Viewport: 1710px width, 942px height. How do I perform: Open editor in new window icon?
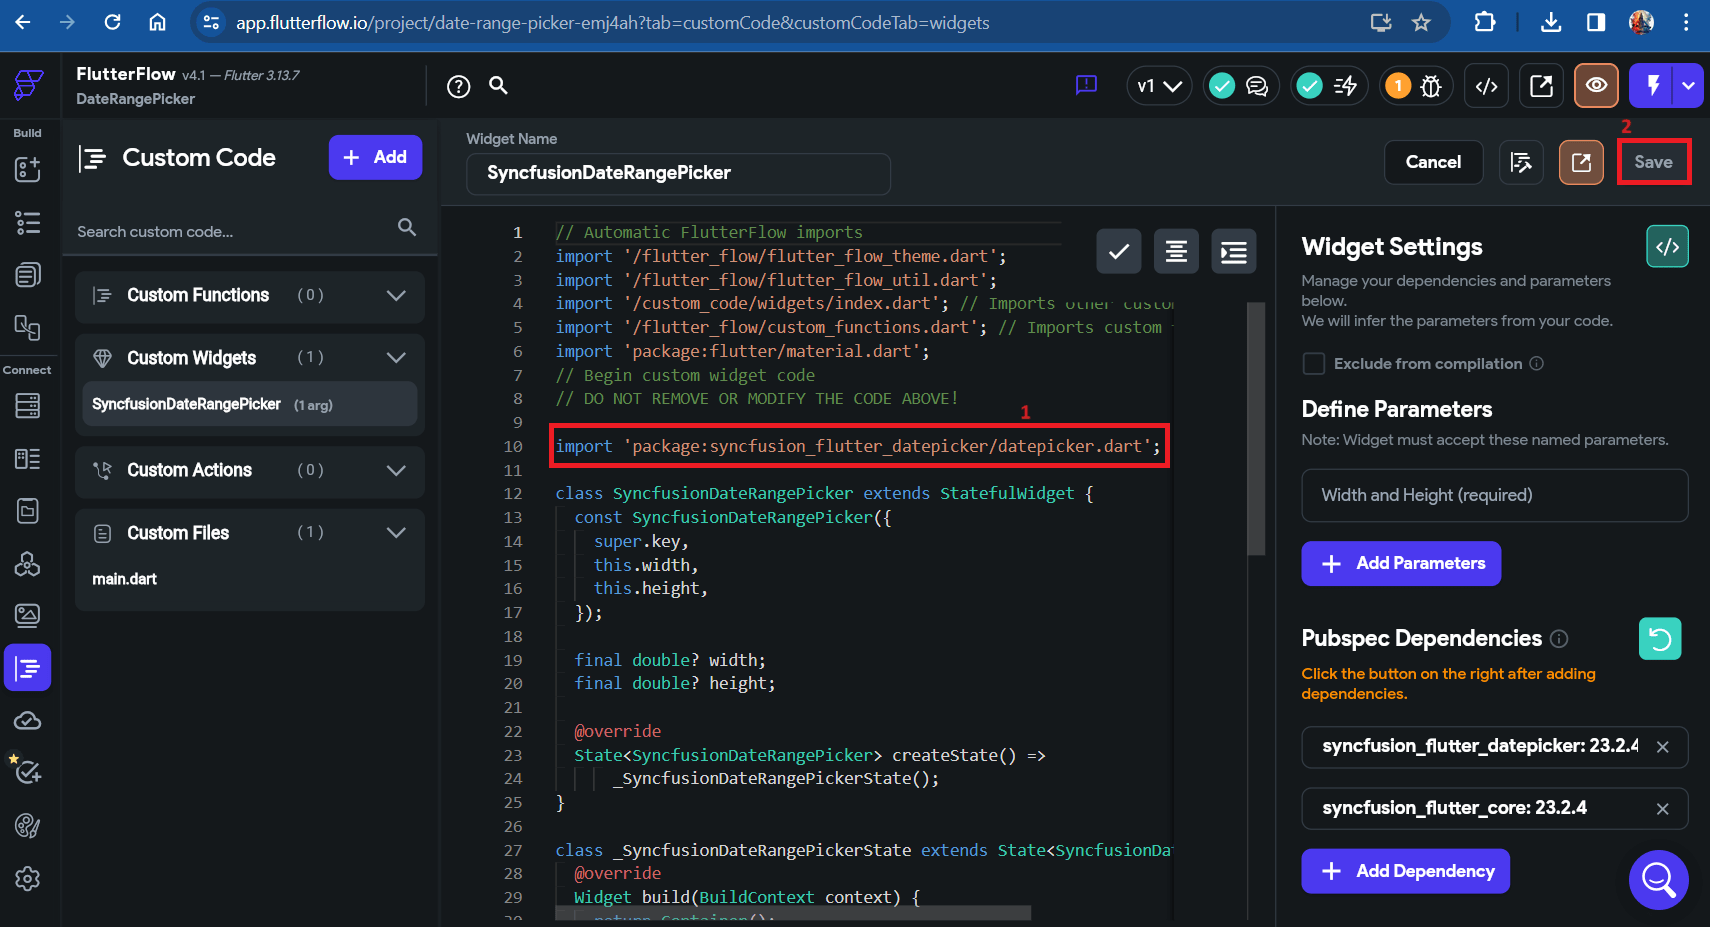pos(1581,162)
